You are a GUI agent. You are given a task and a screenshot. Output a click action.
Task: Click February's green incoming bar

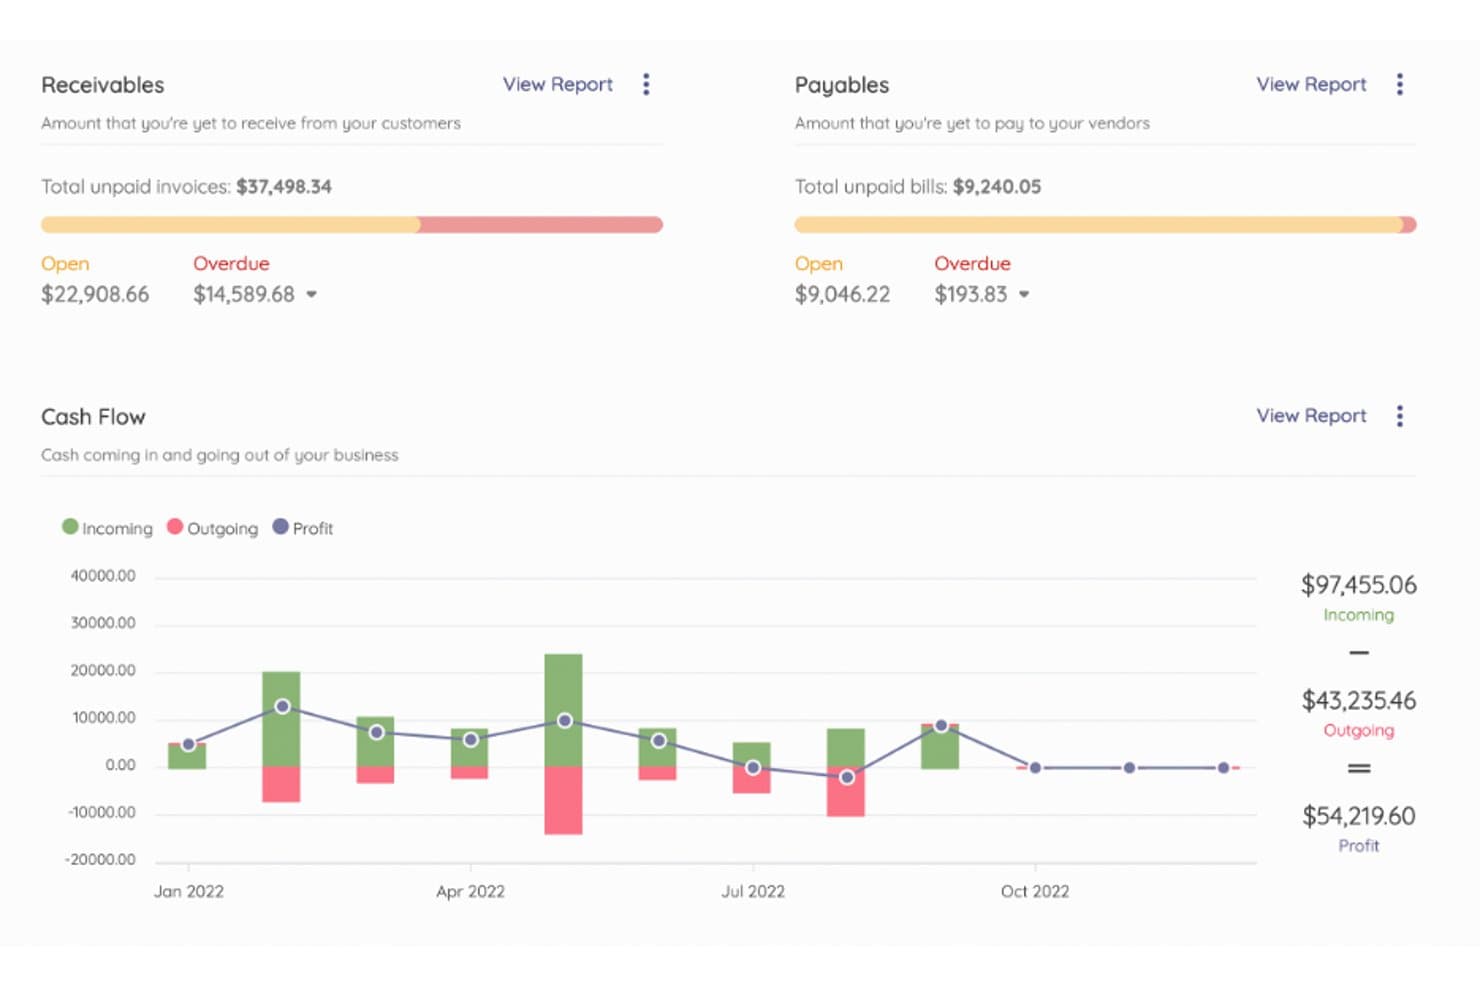pyautogui.click(x=281, y=719)
